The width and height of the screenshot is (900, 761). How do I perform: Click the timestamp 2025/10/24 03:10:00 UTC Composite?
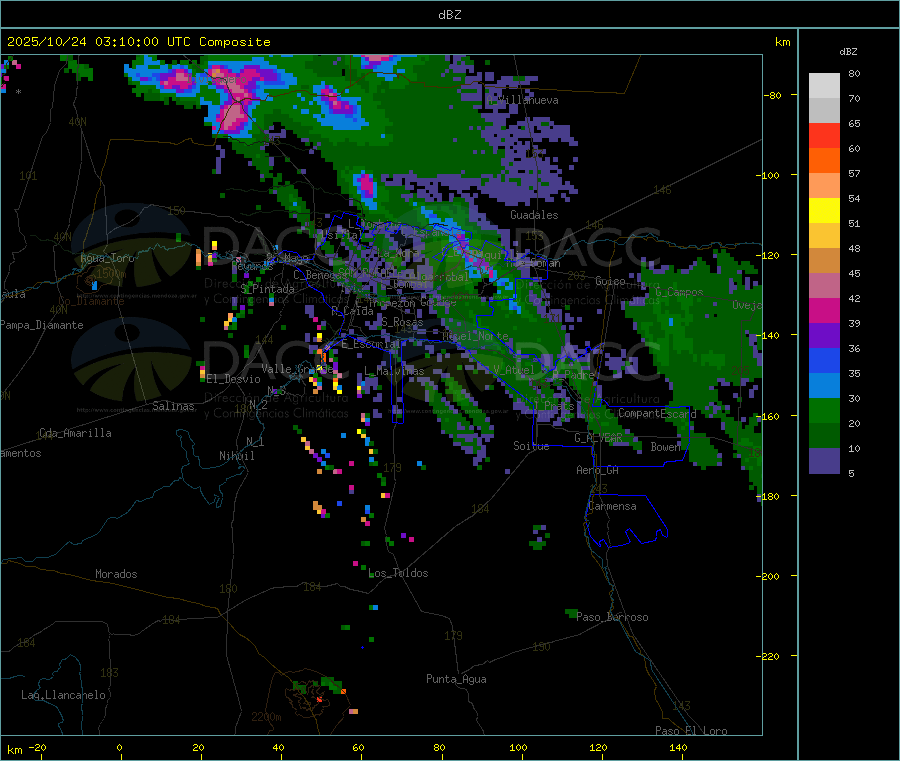pyautogui.click(x=138, y=42)
